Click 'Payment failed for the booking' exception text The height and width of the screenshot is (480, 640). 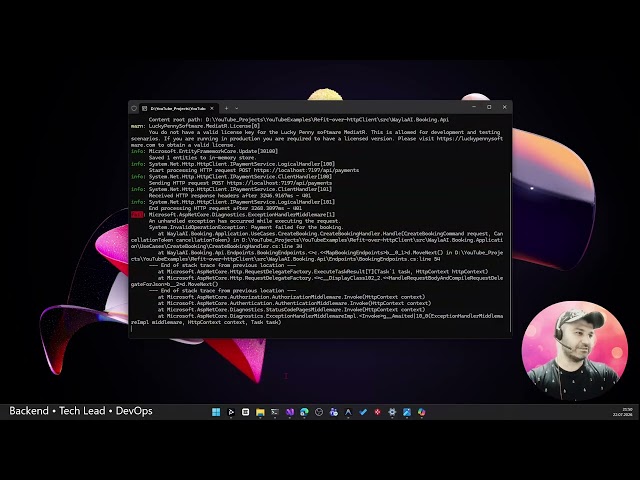(x=297, y=227)
